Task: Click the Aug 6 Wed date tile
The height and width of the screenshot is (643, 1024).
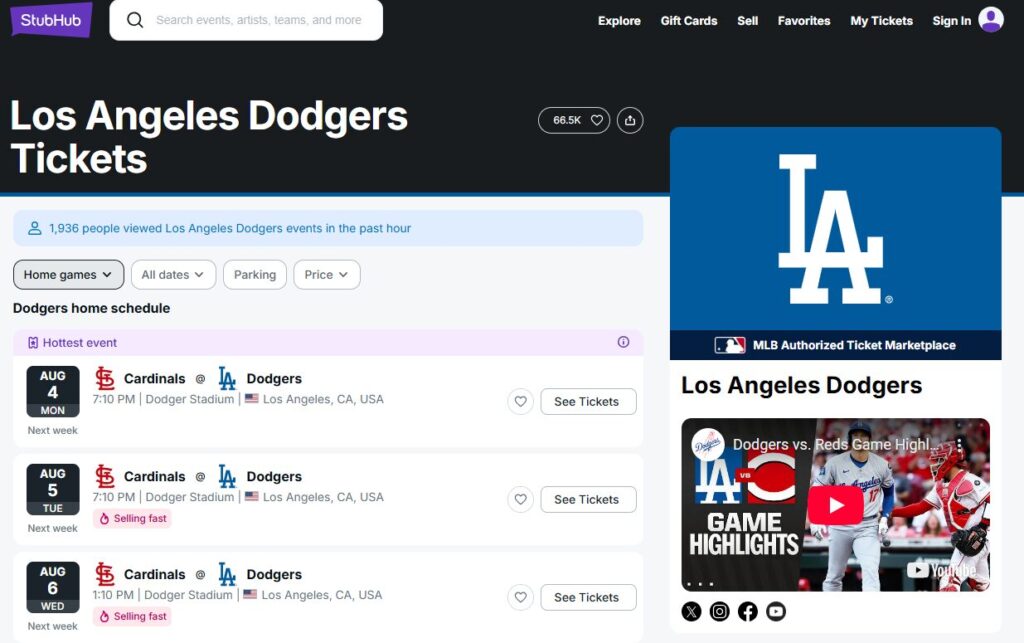Action: pyautogui.click(x=53, y=588)
